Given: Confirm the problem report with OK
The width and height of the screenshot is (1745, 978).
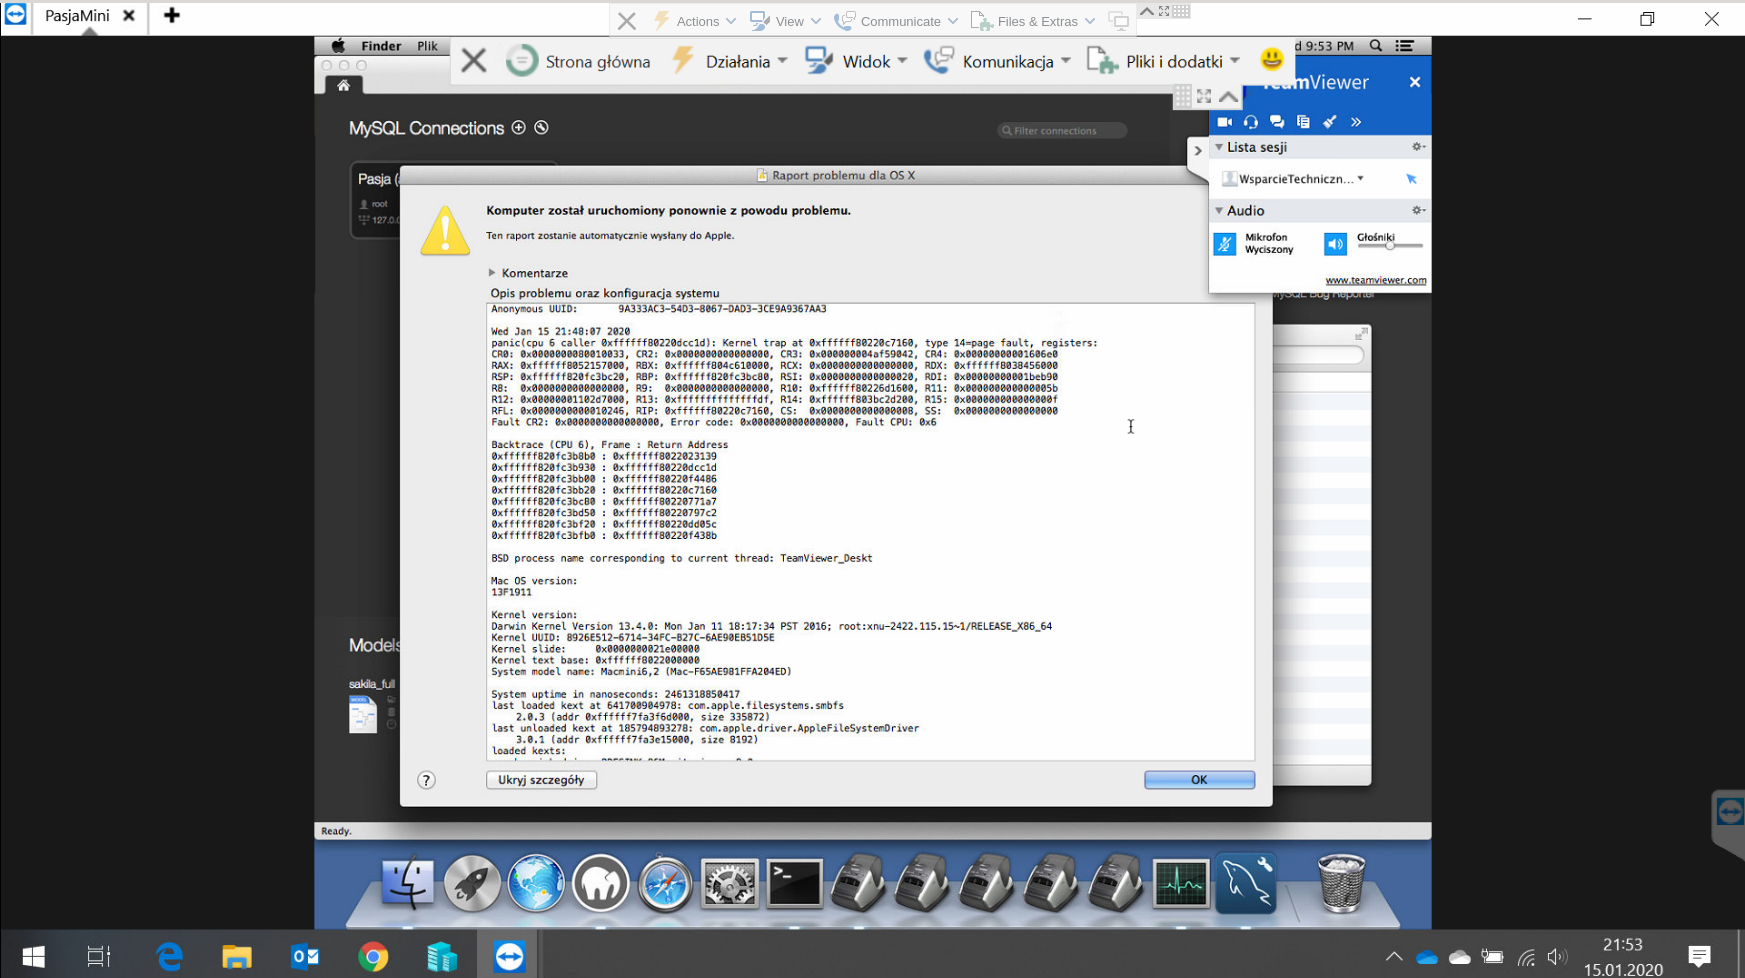Looking at the screenshot, I should coord(1199,780).
